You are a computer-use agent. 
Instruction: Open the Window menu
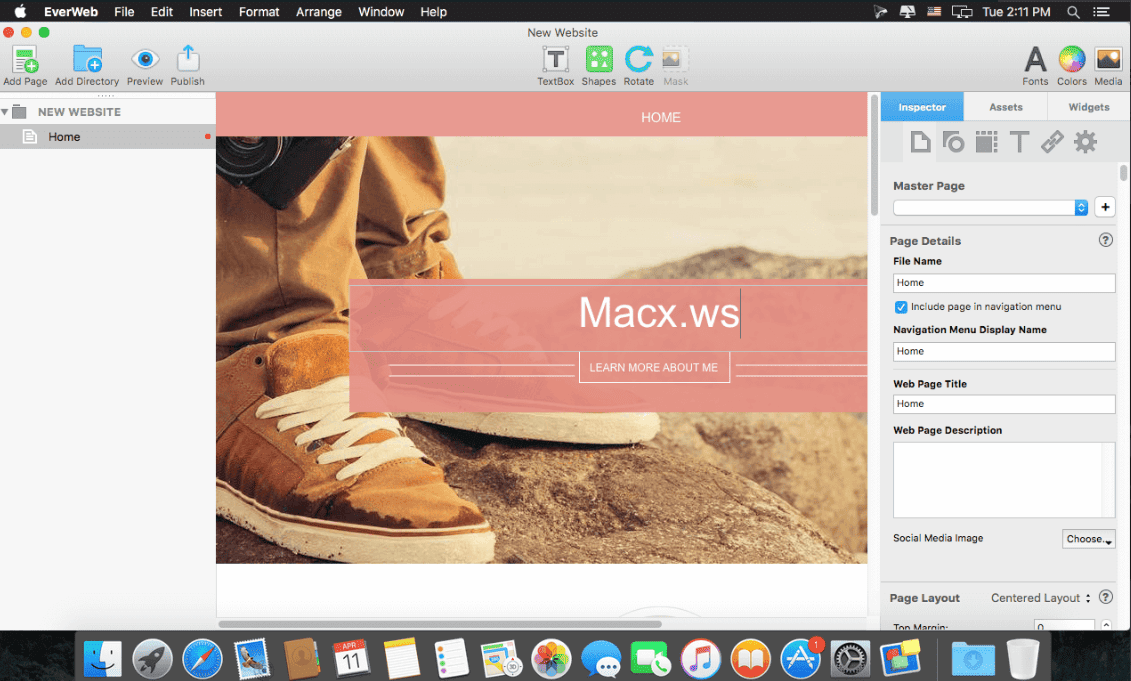point(381,12)
